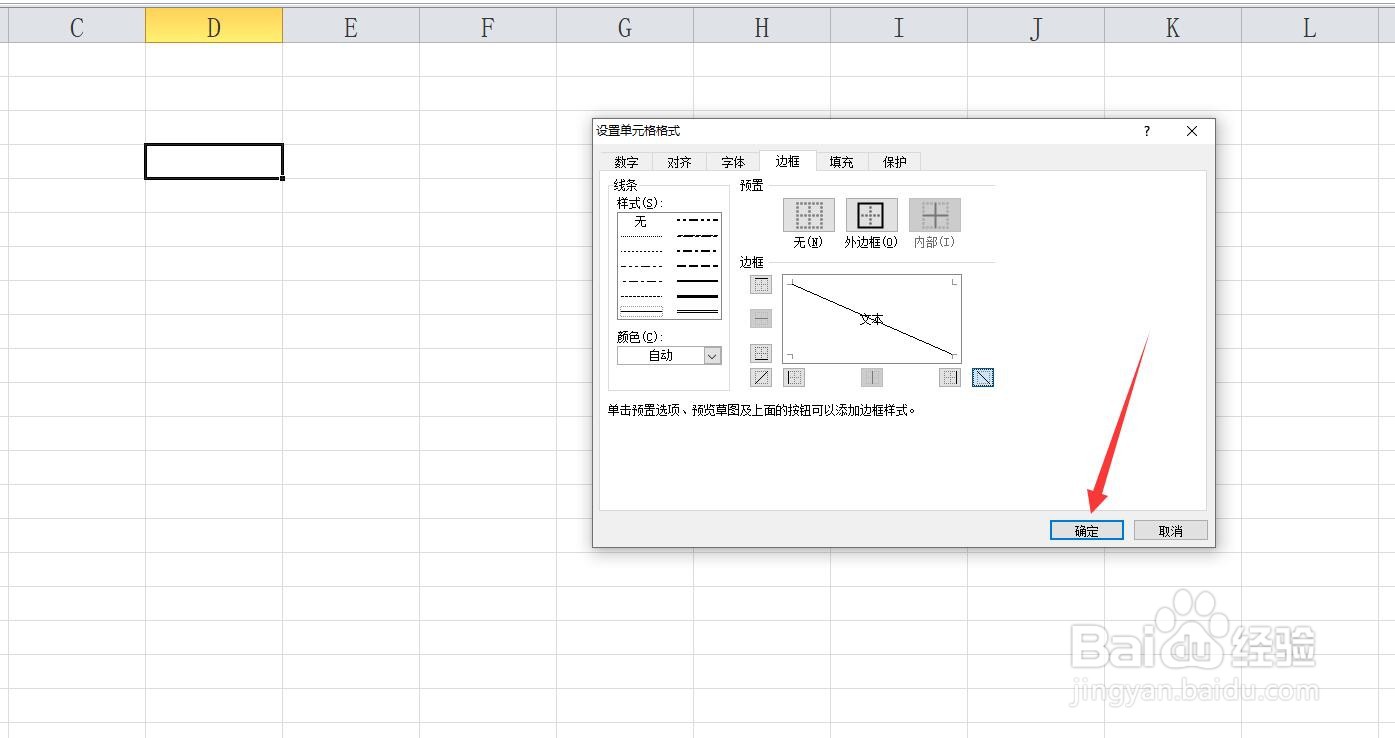Toggle diagonal up border button
Viewport: 1395px width, 738px height.
[761, 378]
